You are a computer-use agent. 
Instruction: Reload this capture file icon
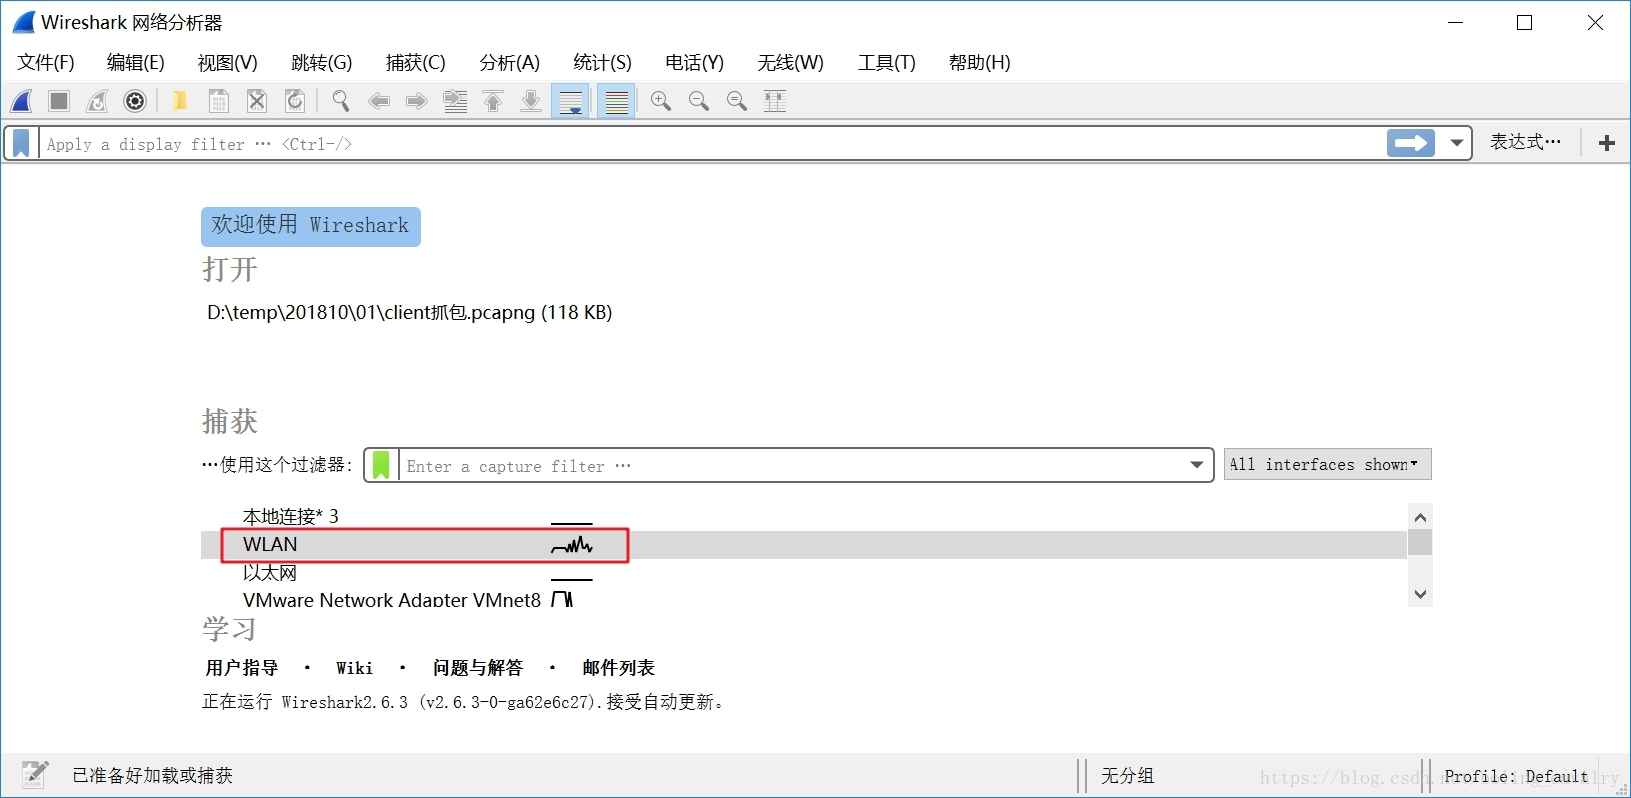(295, 101)
